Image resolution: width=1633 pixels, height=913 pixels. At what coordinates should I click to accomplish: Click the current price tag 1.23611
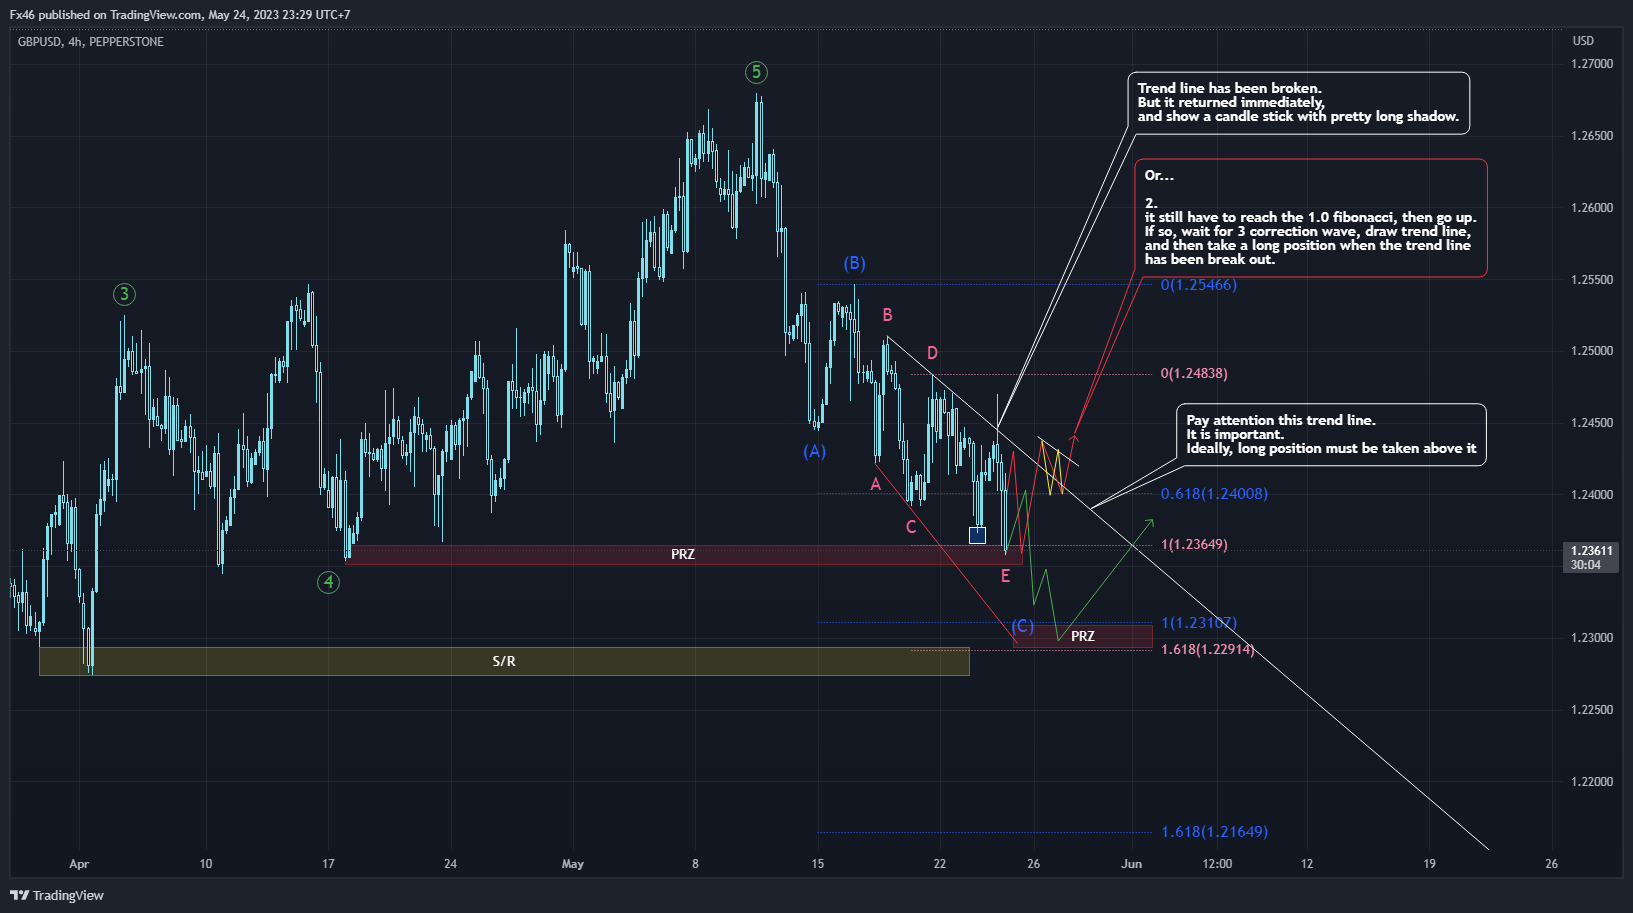pyautogui.click(x=1591, y=551)
